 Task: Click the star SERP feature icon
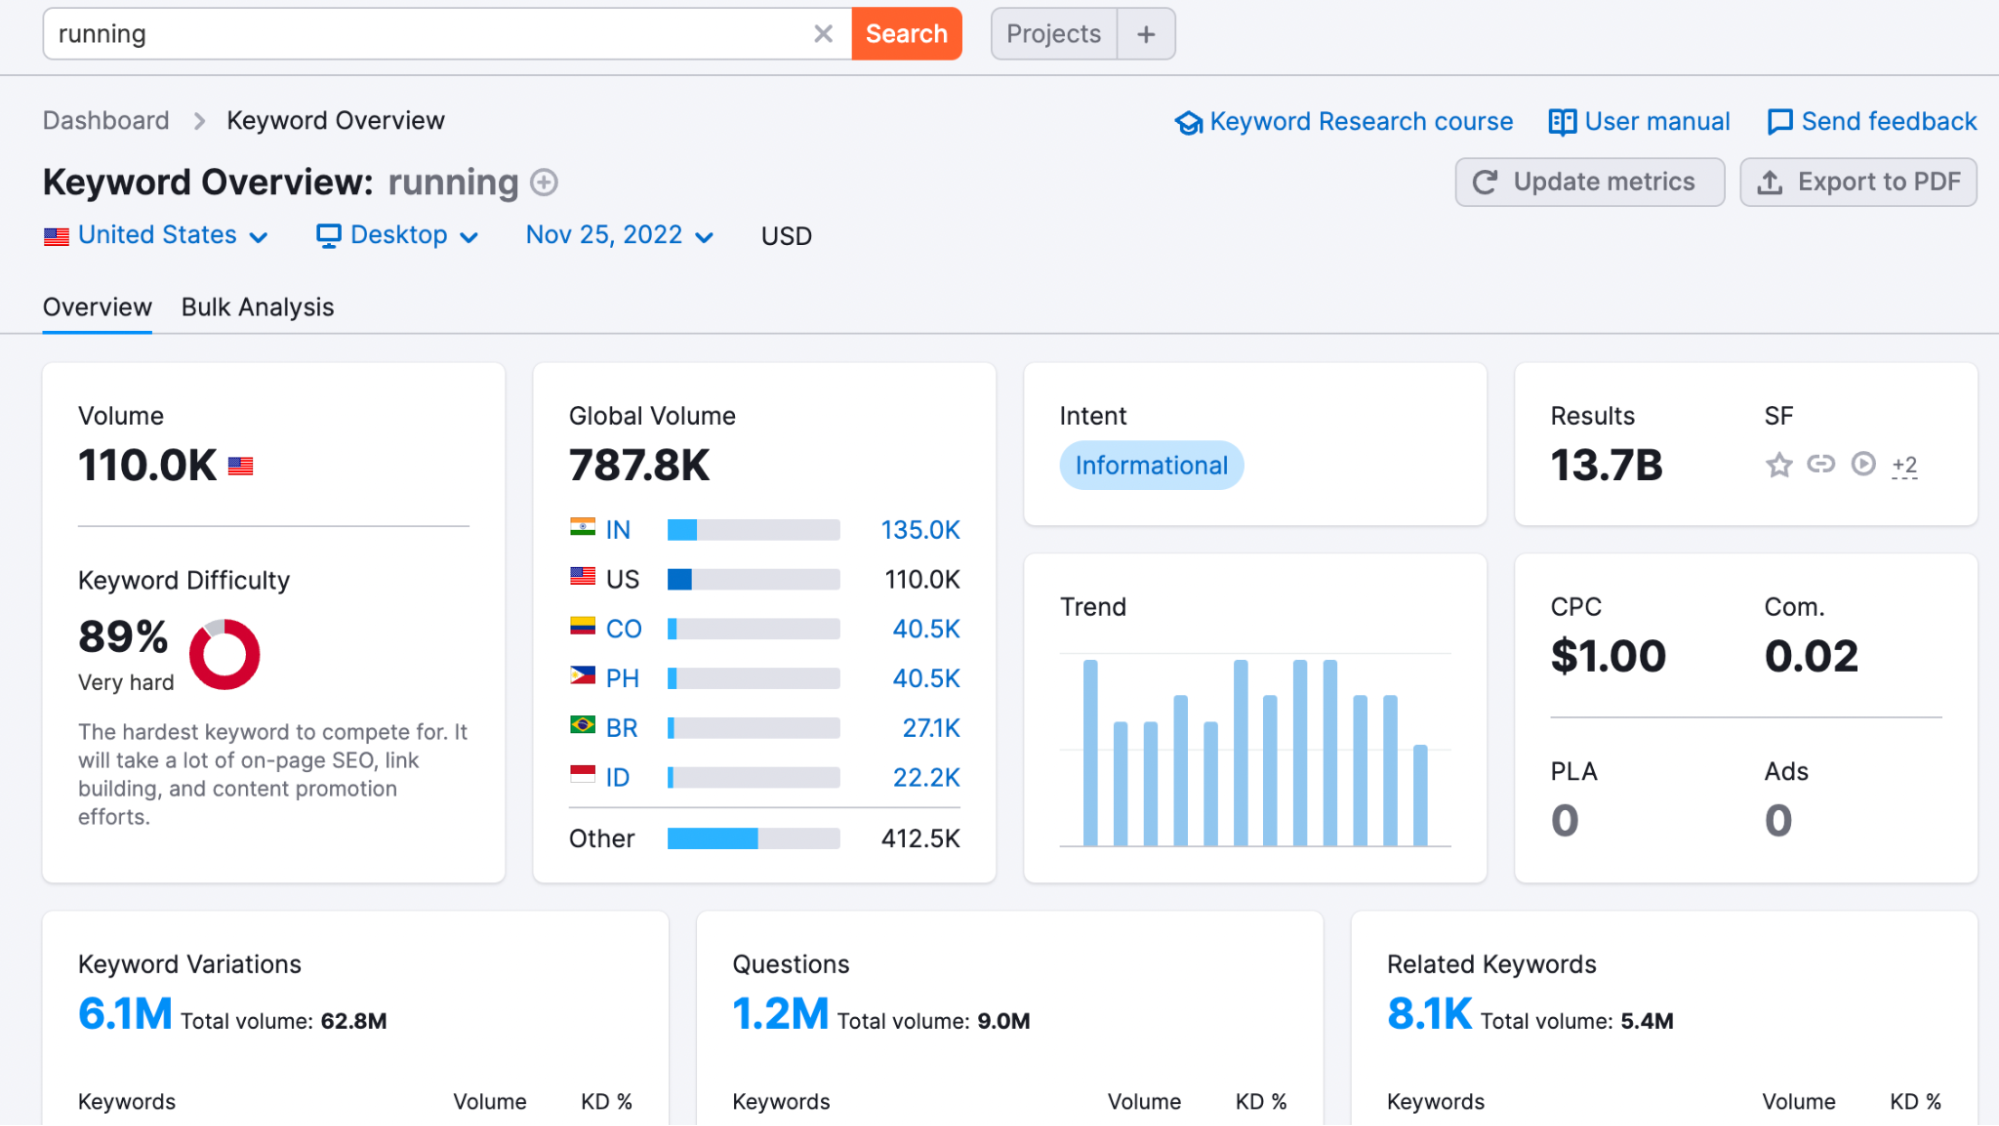click(1778, 465)
